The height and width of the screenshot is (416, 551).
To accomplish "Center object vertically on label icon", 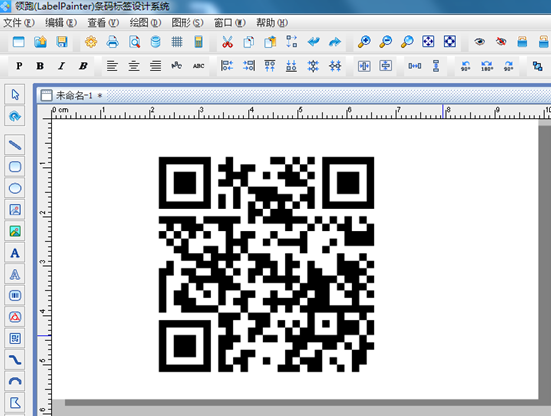I will pyautogui.click(x=385, y=66).
